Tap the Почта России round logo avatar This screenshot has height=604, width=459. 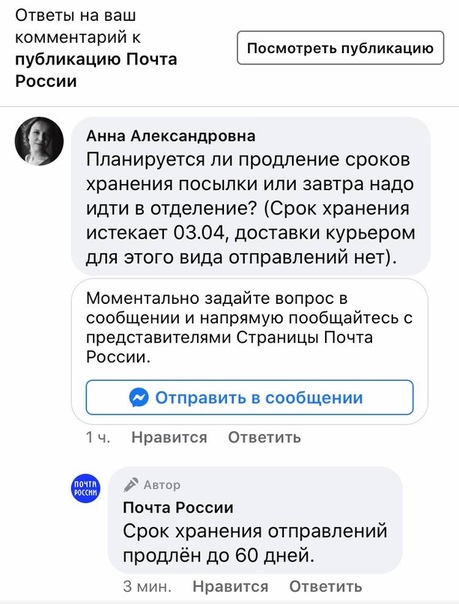[85, 488]
